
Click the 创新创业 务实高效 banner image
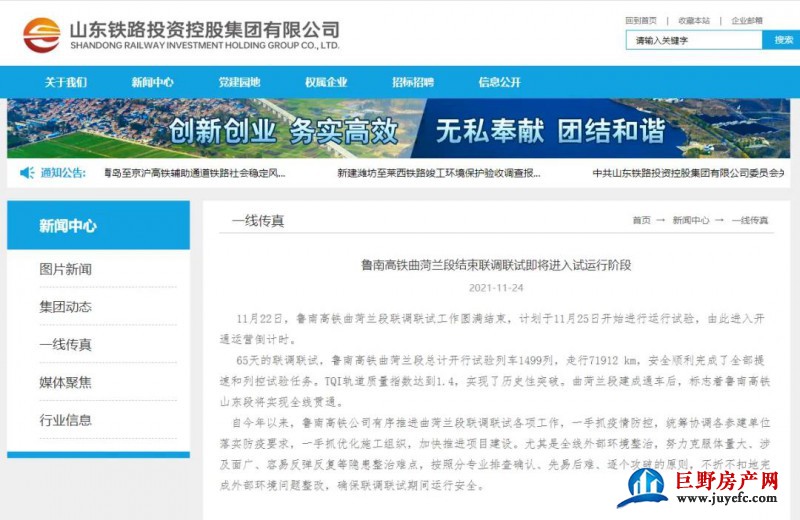pyautogui.click(x=398, y=128)
